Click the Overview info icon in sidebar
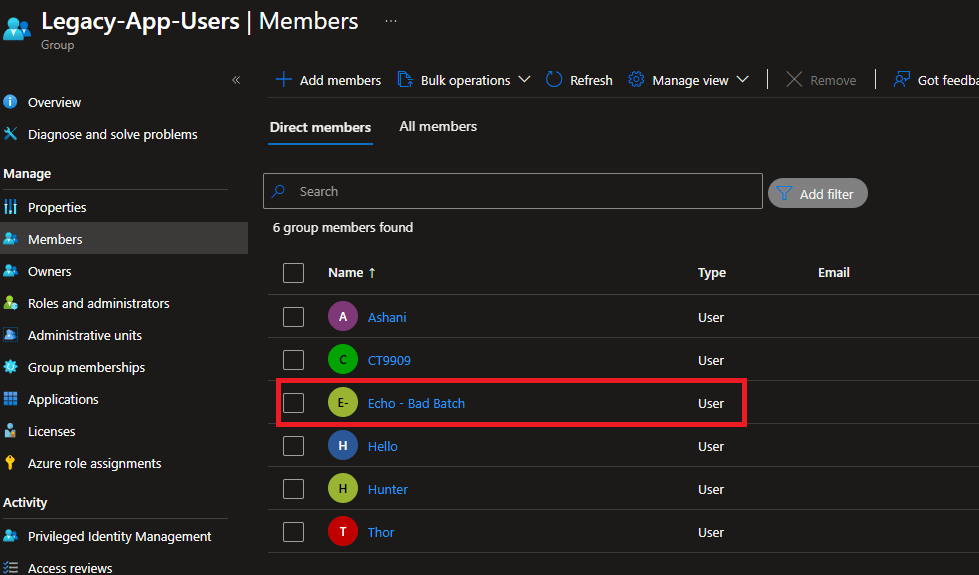Screen dimensions: 979x575 [x=11, y=102]
